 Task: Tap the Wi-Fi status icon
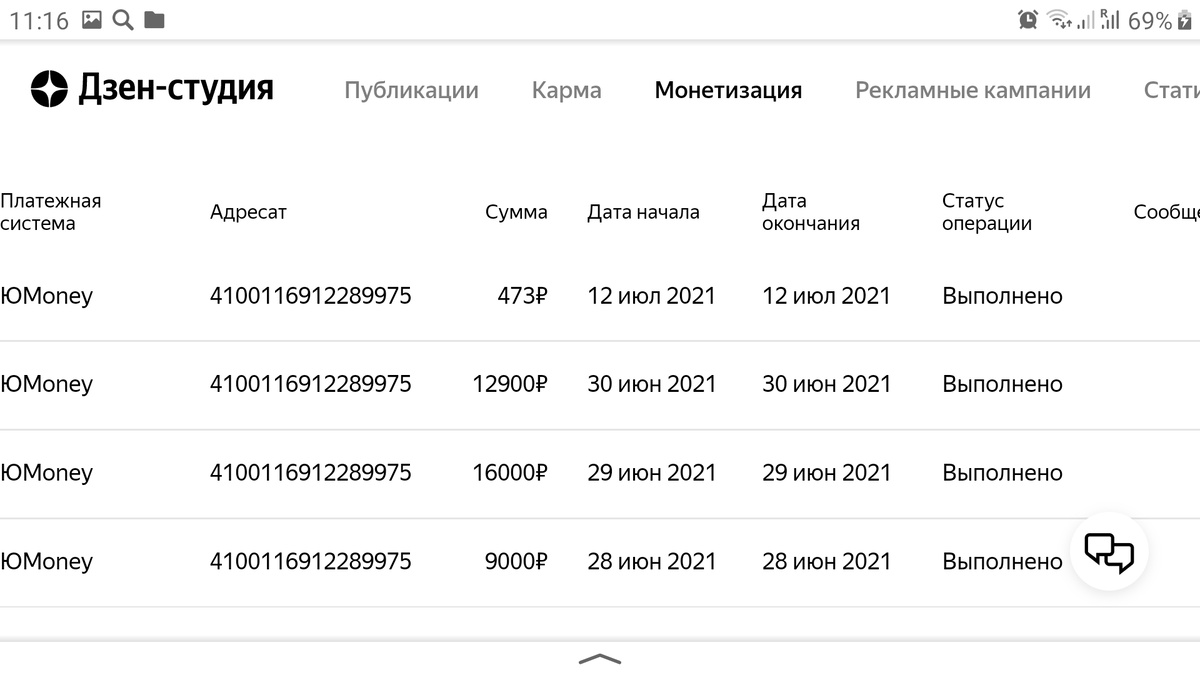[x=1058, y=19]
